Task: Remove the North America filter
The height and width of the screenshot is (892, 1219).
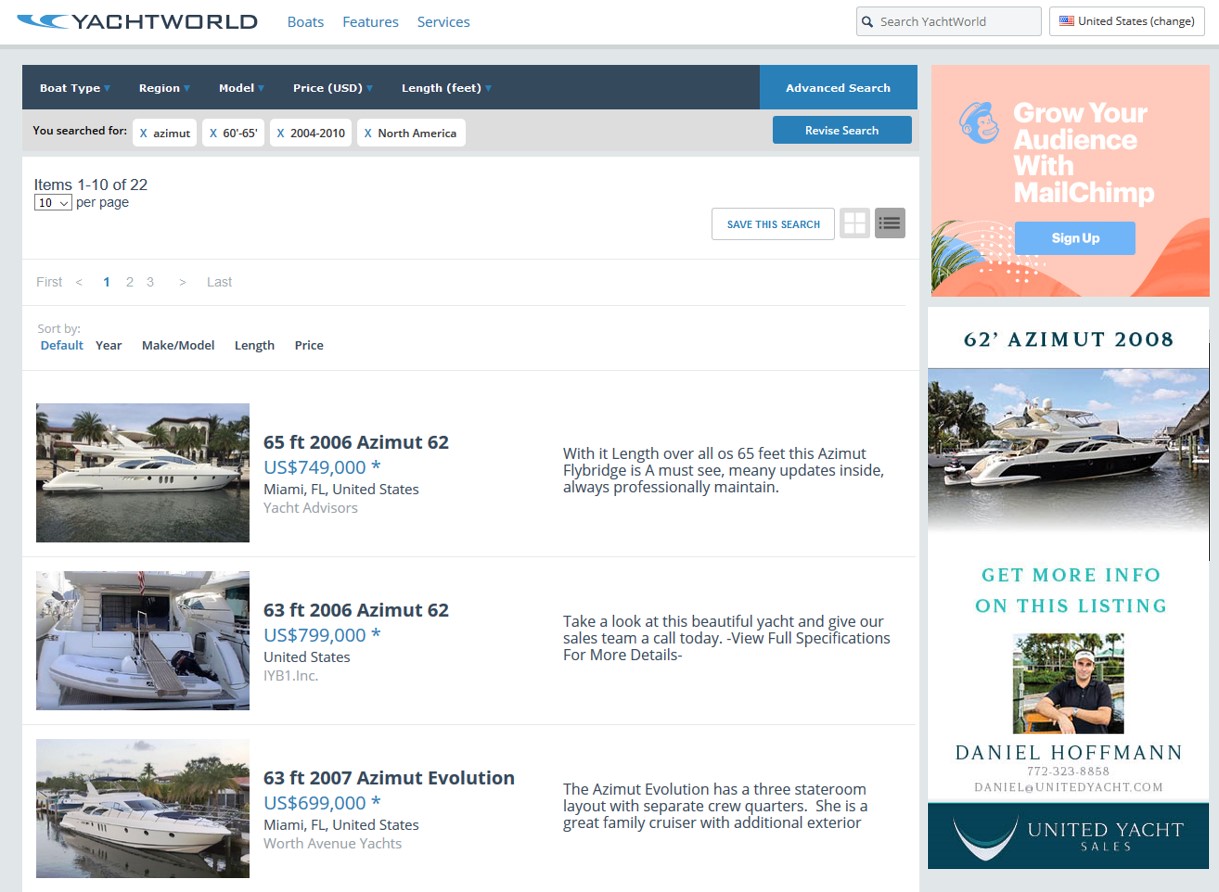Action: [x=368, y=133]
